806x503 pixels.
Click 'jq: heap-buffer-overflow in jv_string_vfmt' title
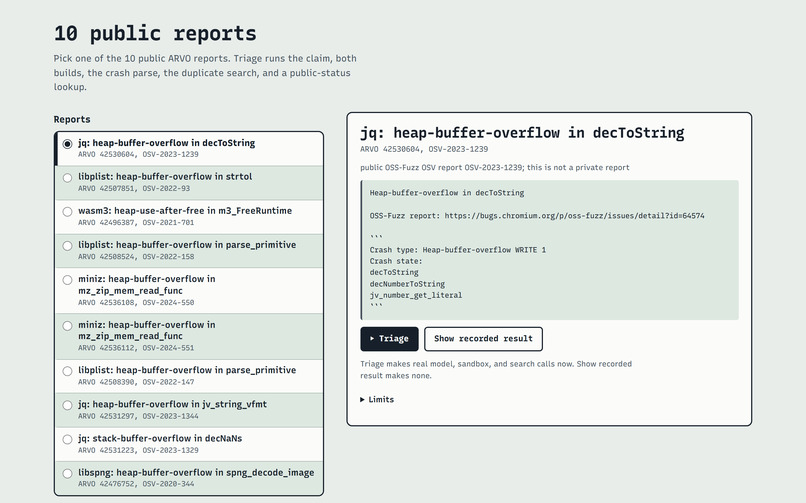(172, 404)
